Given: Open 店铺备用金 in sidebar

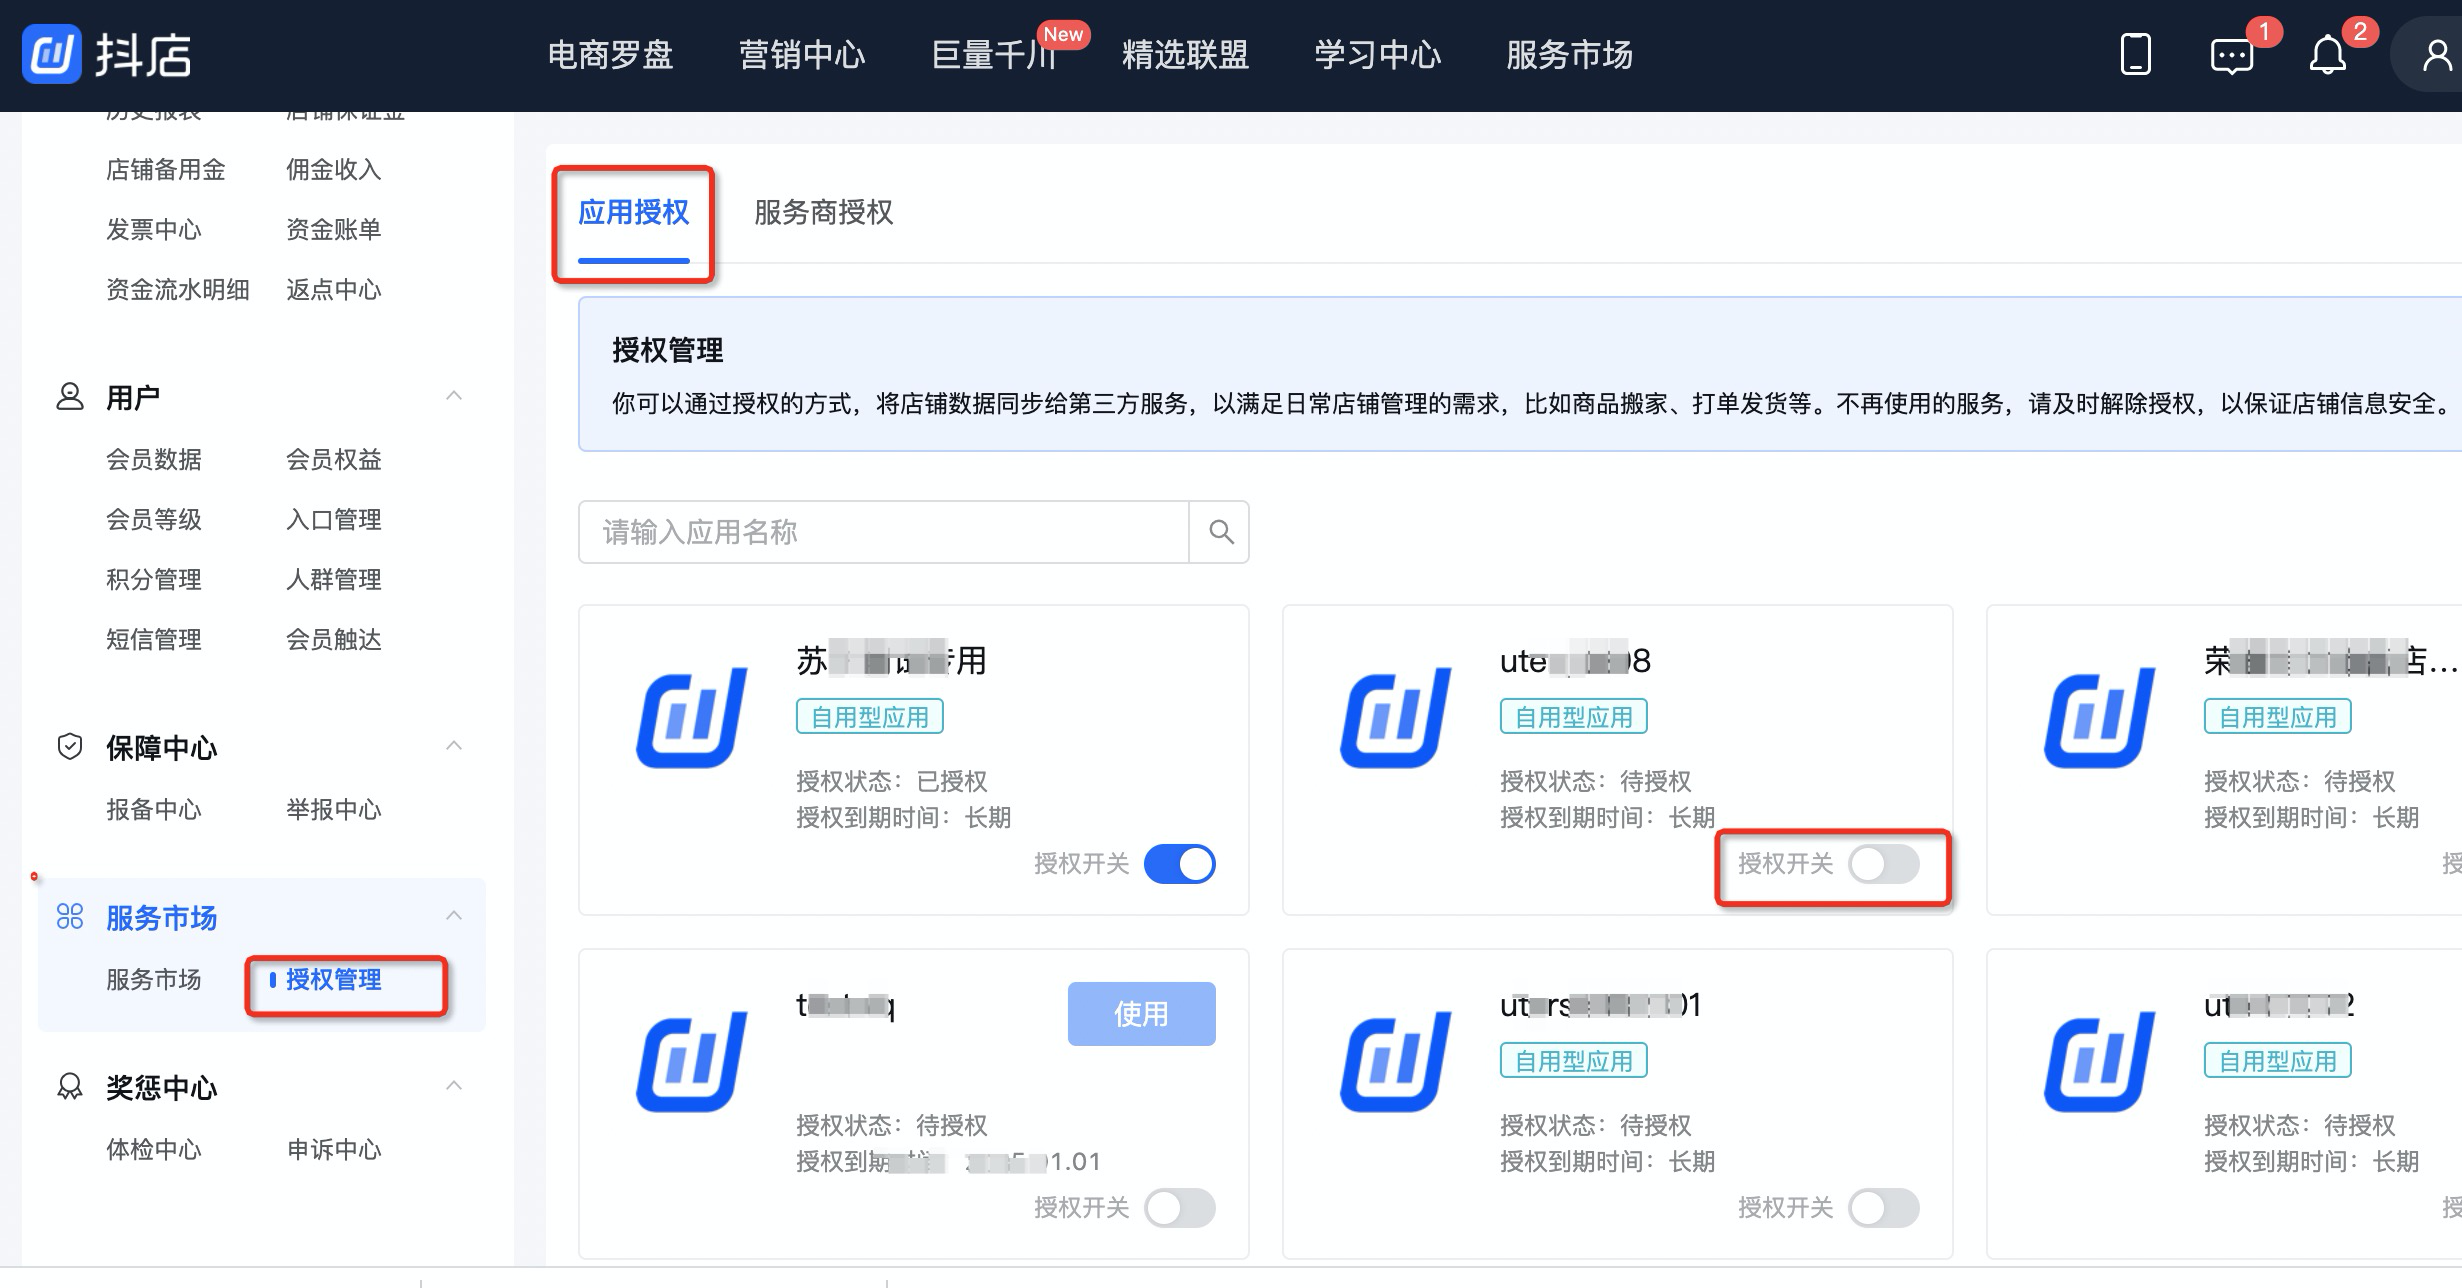Looking at the screenshot, I should (x=166, y=170).
